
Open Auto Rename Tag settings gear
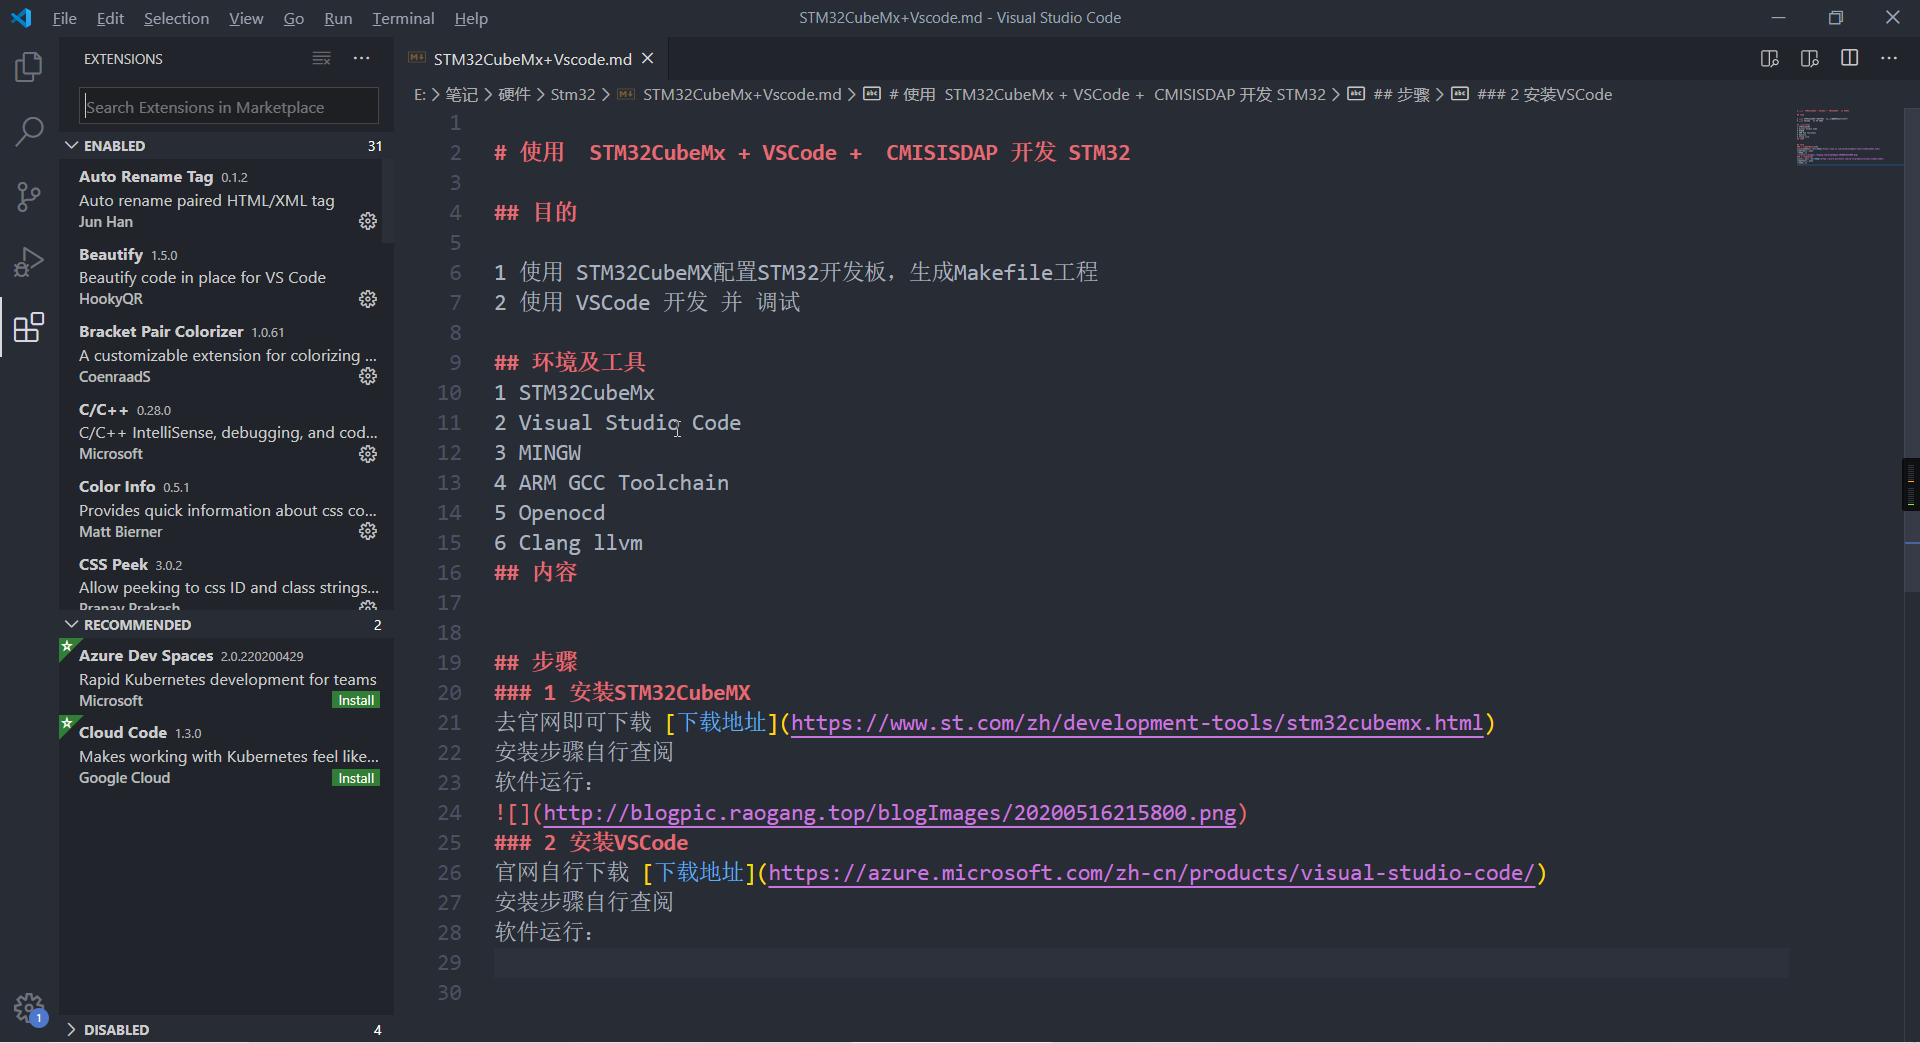pyautogui.click(x=368, y=221)
